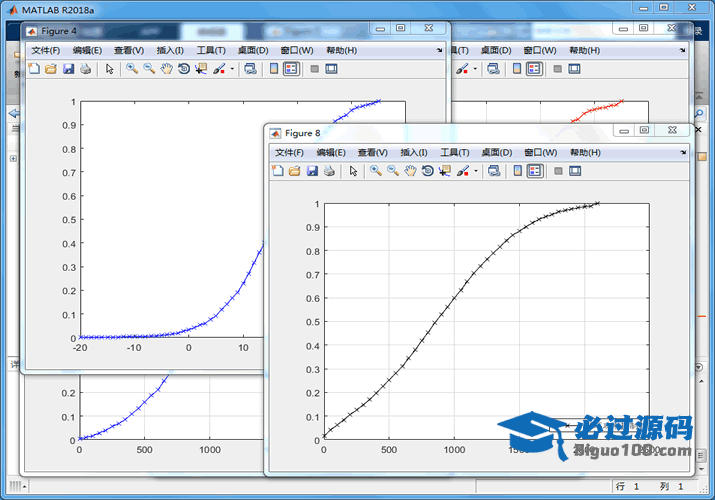
Task: Click dock arrow at Figure 4 menu bar
Action: pyautogui.click(x=439, y=50)
